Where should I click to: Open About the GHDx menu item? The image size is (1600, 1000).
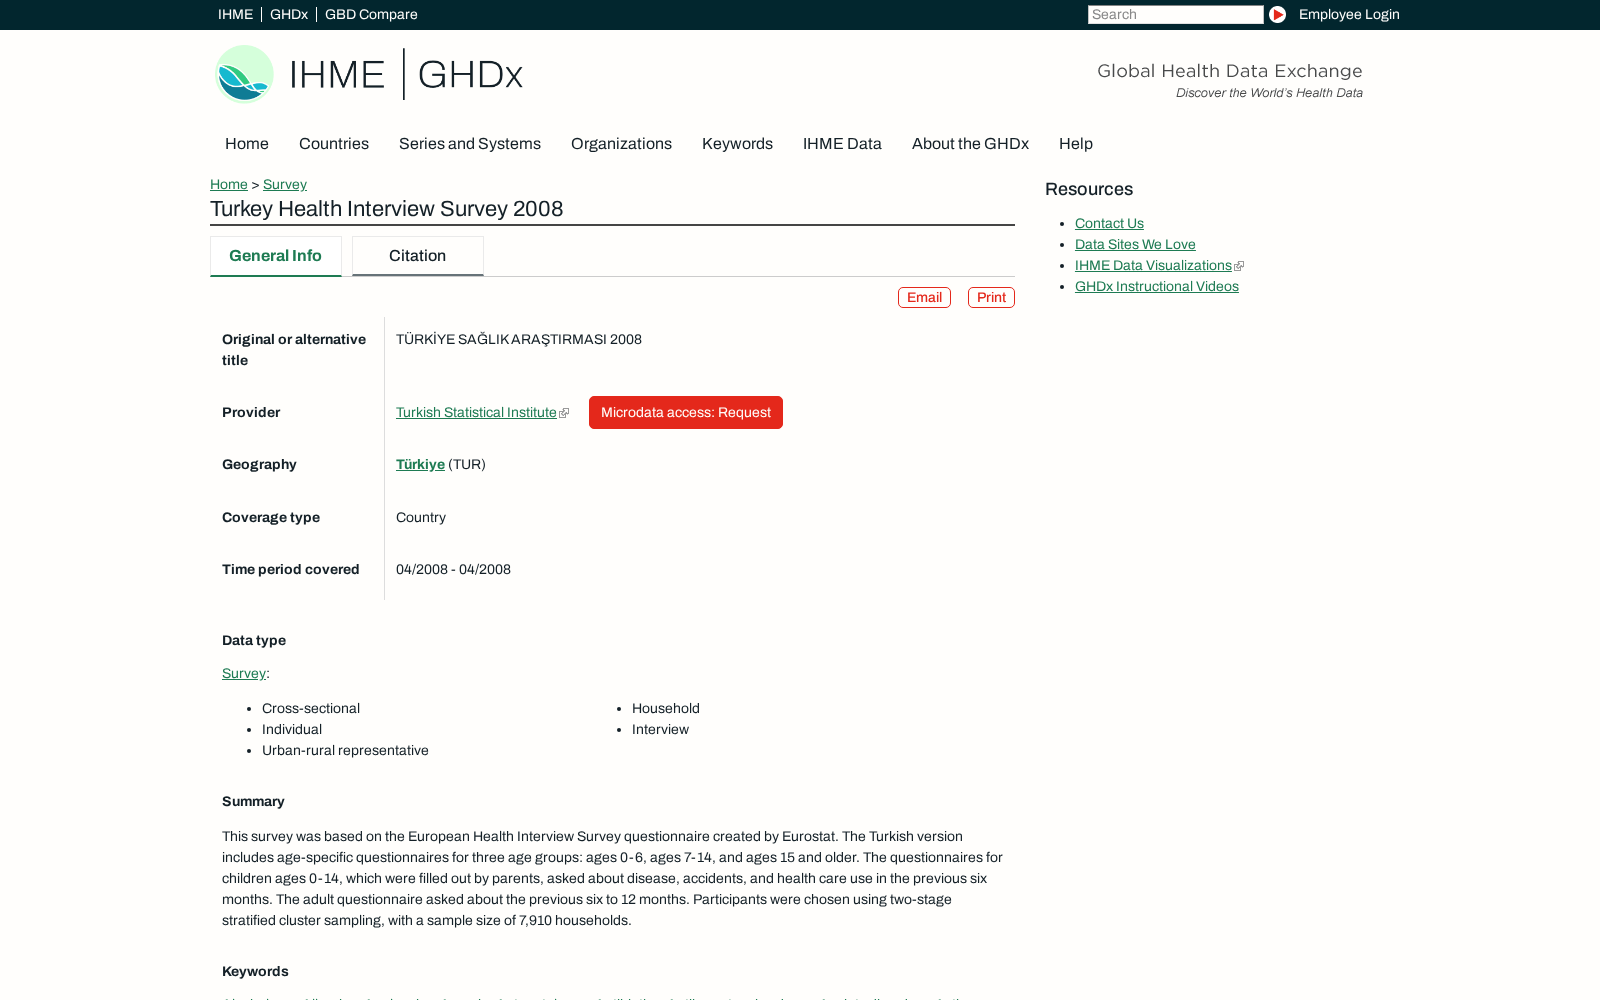pos(970,144)
